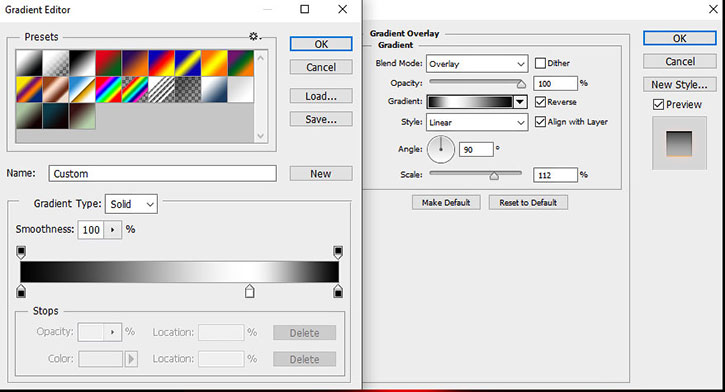Viewport: 725px width, 392px height.
Task: Select the Violet, Green, Orange preset
Action: [240, 63]
